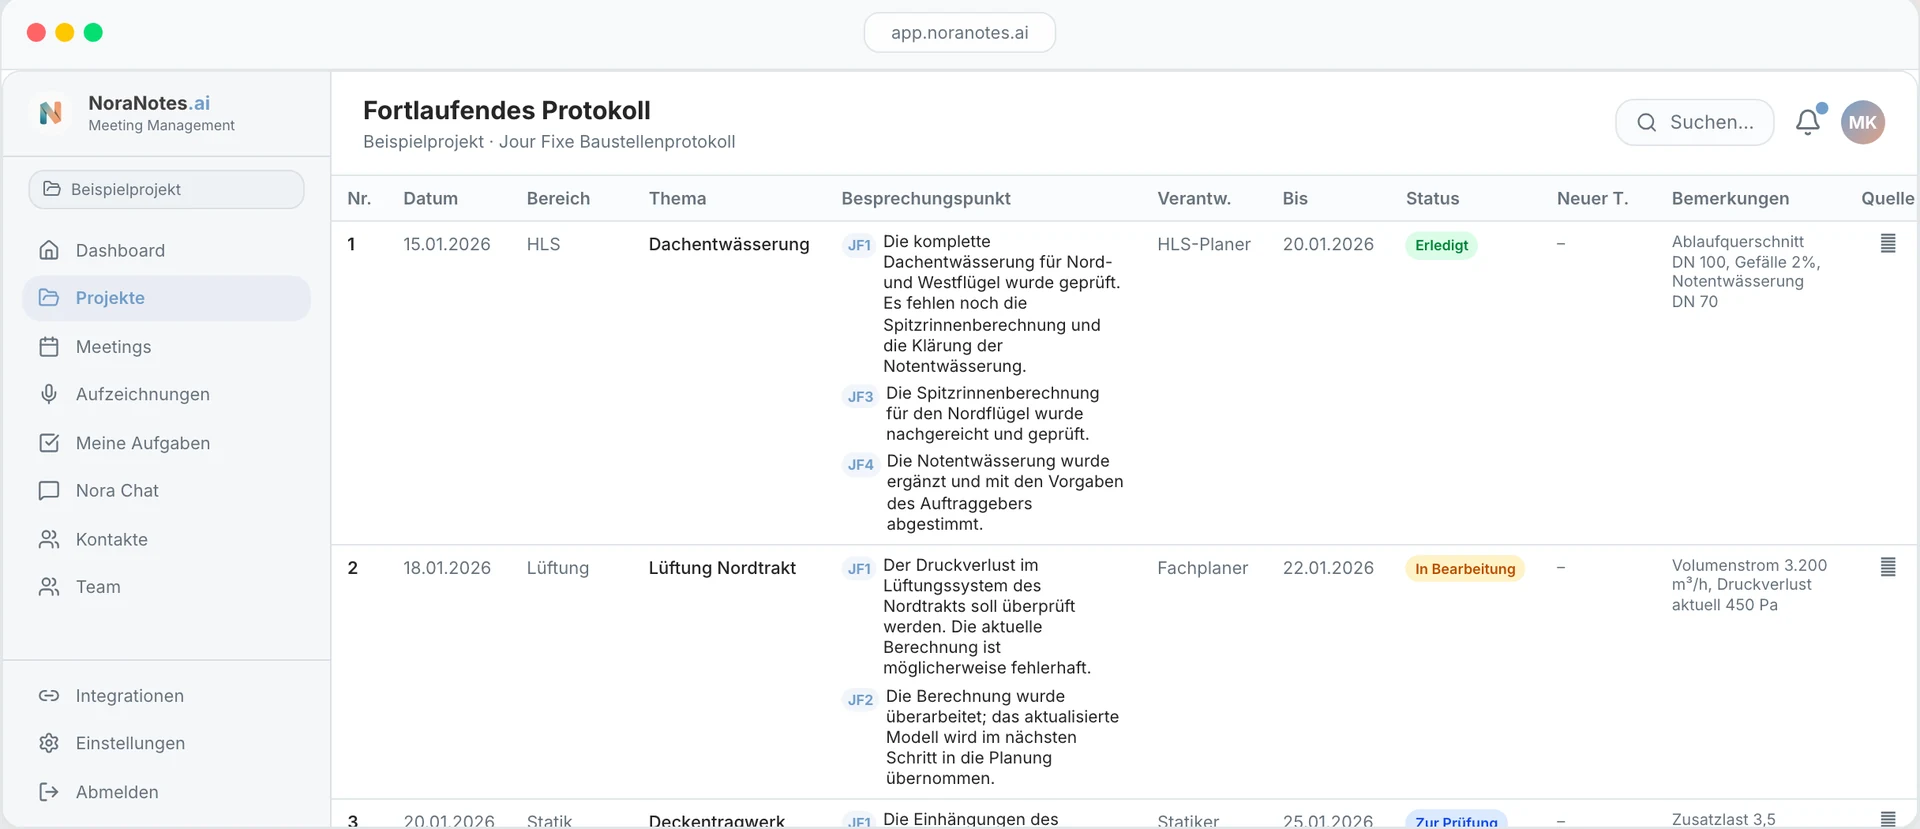1920x829 pixels.
Task: Click the Thema column header
Action: point(677,198)
